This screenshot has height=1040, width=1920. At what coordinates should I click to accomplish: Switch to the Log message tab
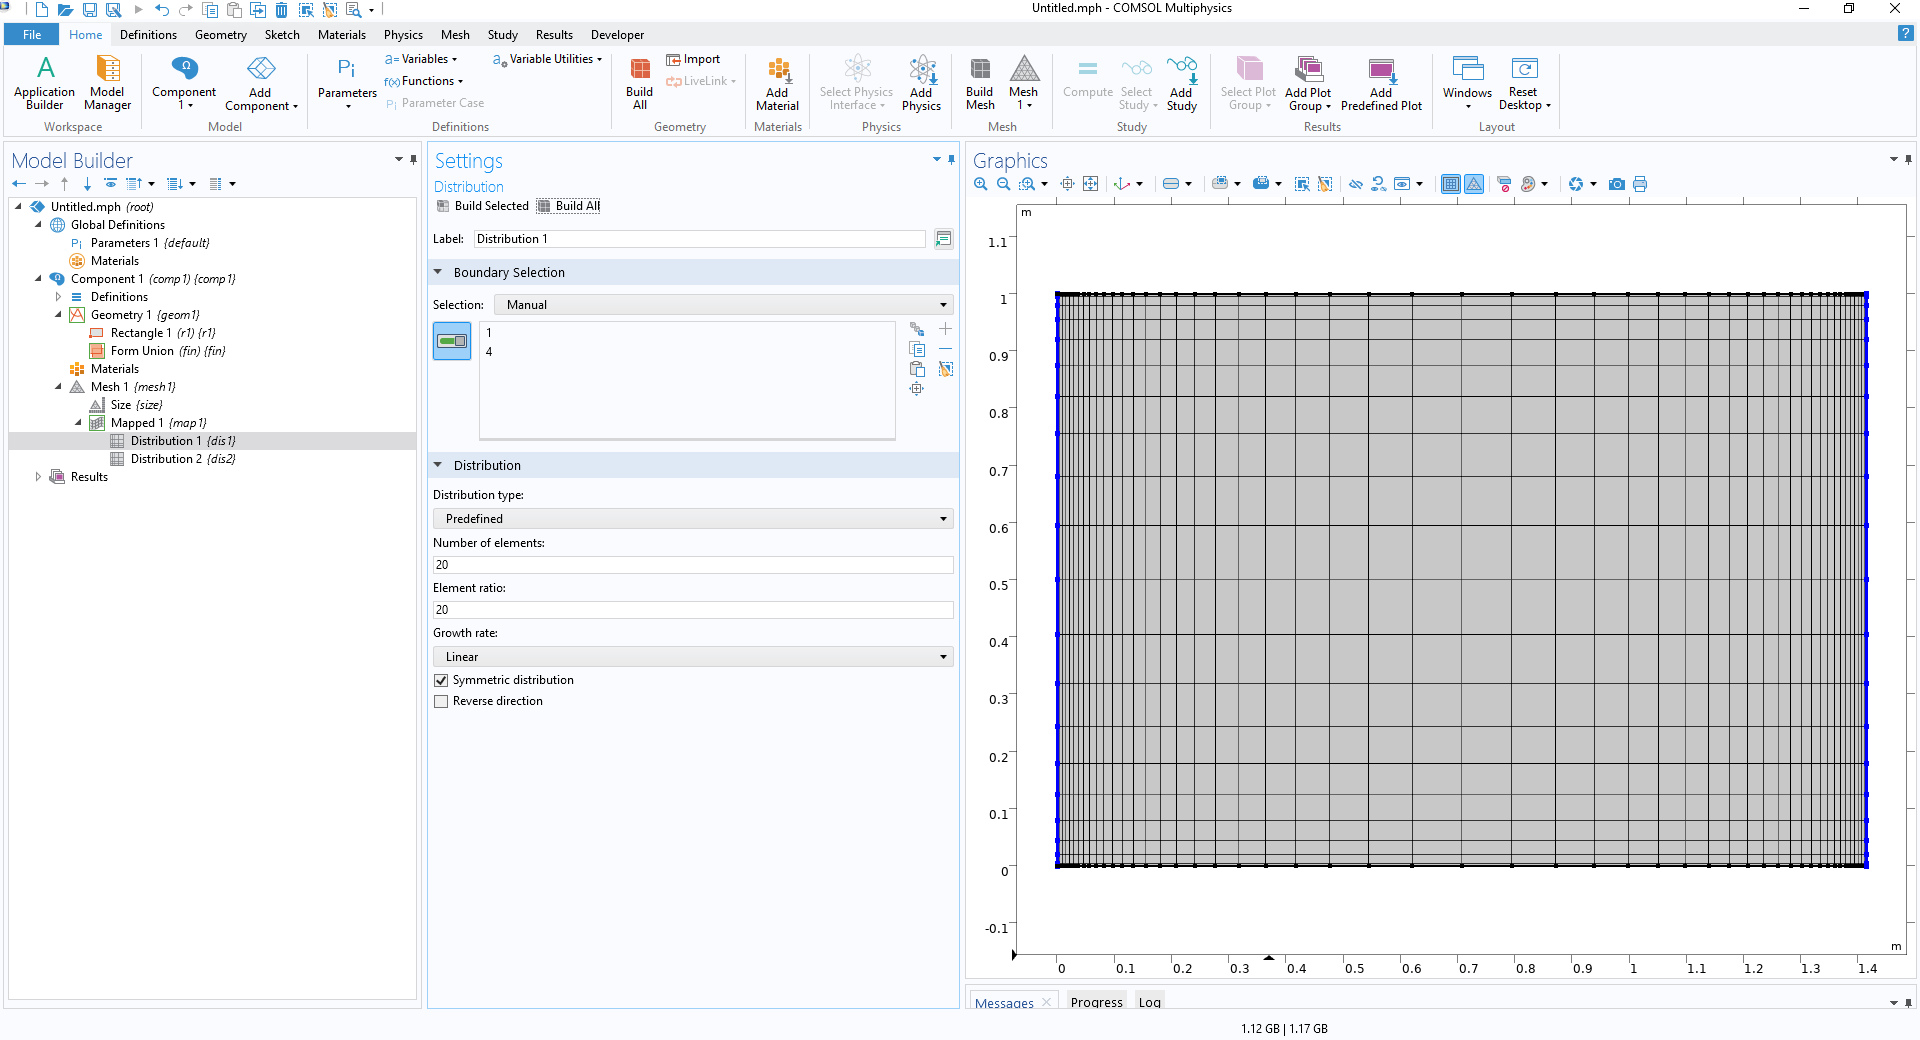1148,1002
